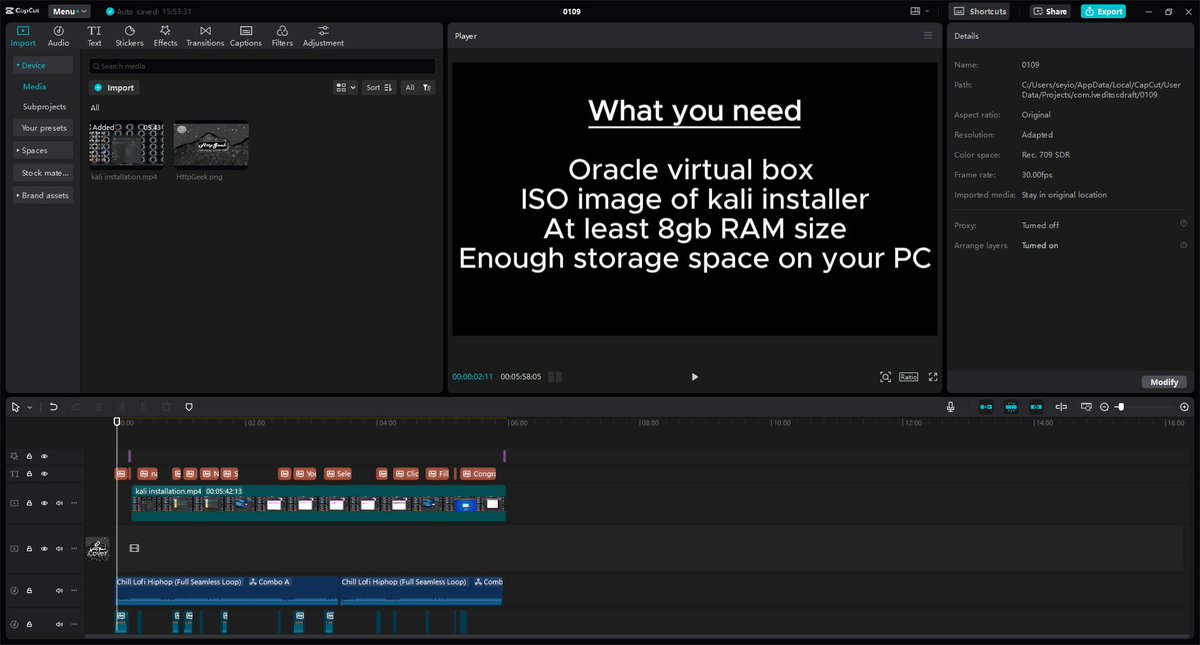The width and height of the screenshot is (1200, 645).
Task: Open Stock materials in sidebar
Action: pyautogui.click(x=43, y=173)
